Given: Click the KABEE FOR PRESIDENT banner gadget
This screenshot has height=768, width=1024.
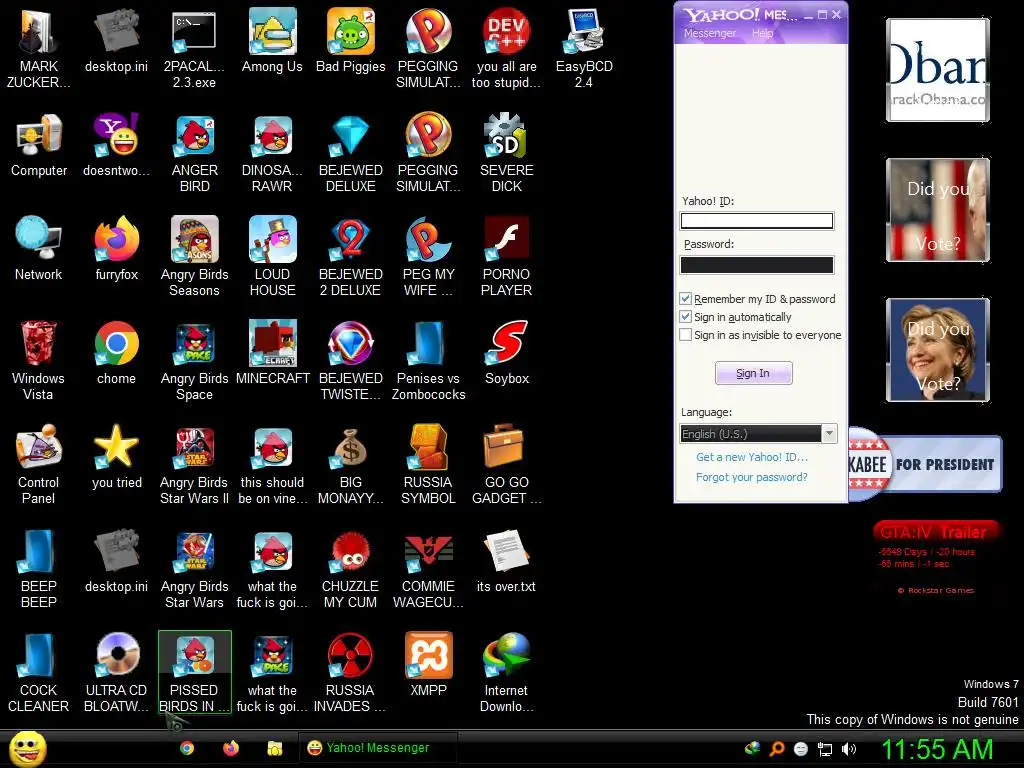Looking at the screenshot, I should coord(925,464).
